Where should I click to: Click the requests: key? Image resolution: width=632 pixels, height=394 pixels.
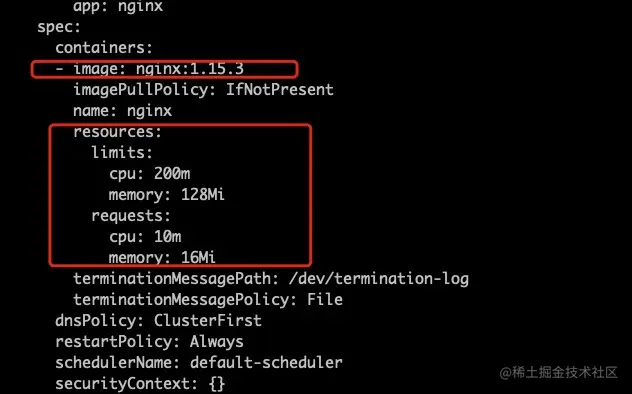coord(131,216)
